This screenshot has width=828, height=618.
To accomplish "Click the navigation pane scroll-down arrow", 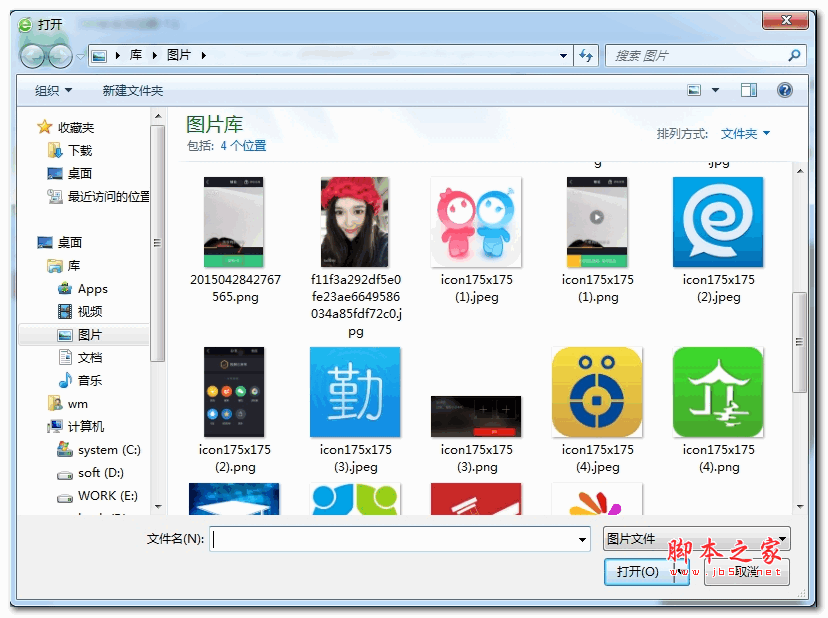I will 158,507.
